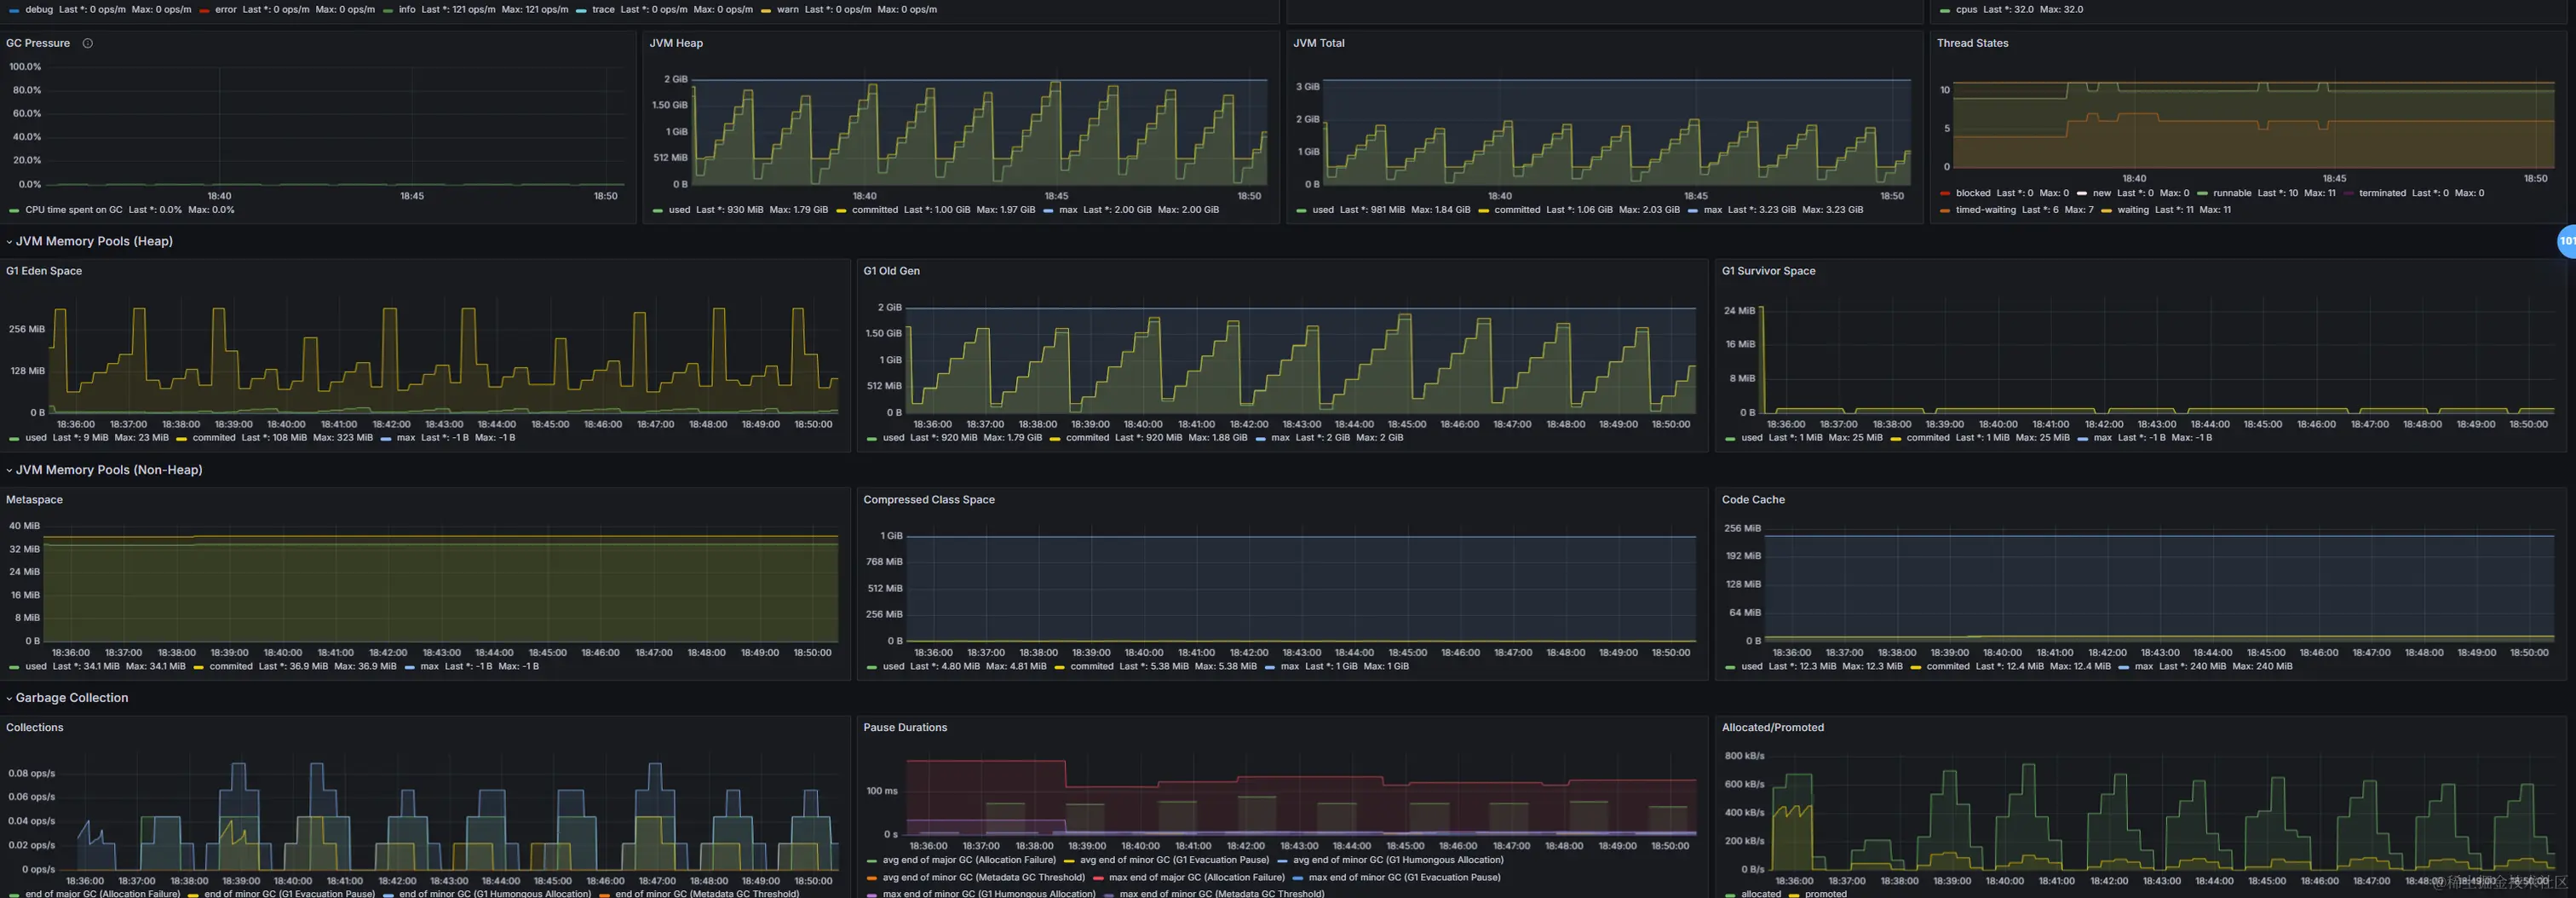This screenshot has width=2576, height=898.
Task: Toggle avg end of minor GC (G1 Humongous Allocation)
Action: pos(1398,860)
